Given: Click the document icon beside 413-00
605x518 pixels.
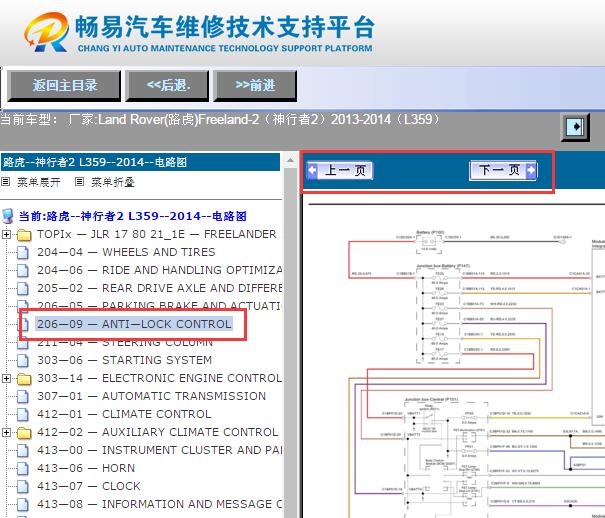Looking at the screenshot, I should point(23,451).
